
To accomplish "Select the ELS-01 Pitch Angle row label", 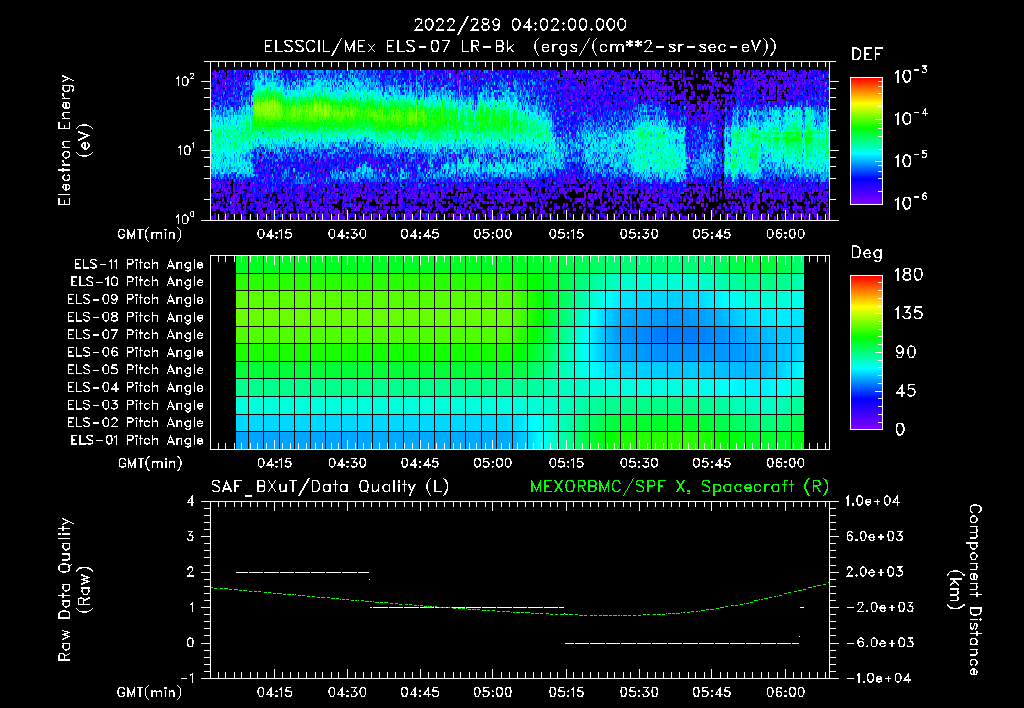I will pyautogui.click(x=137, y=440).
